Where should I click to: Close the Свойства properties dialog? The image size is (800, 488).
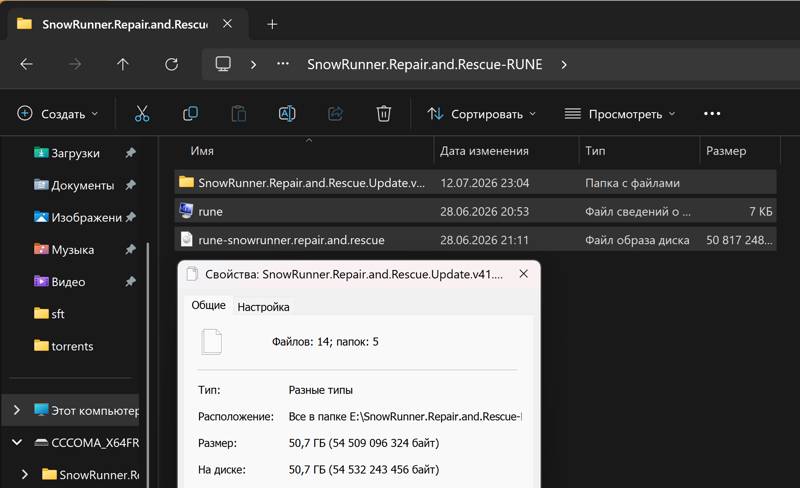tap(523, 274)
